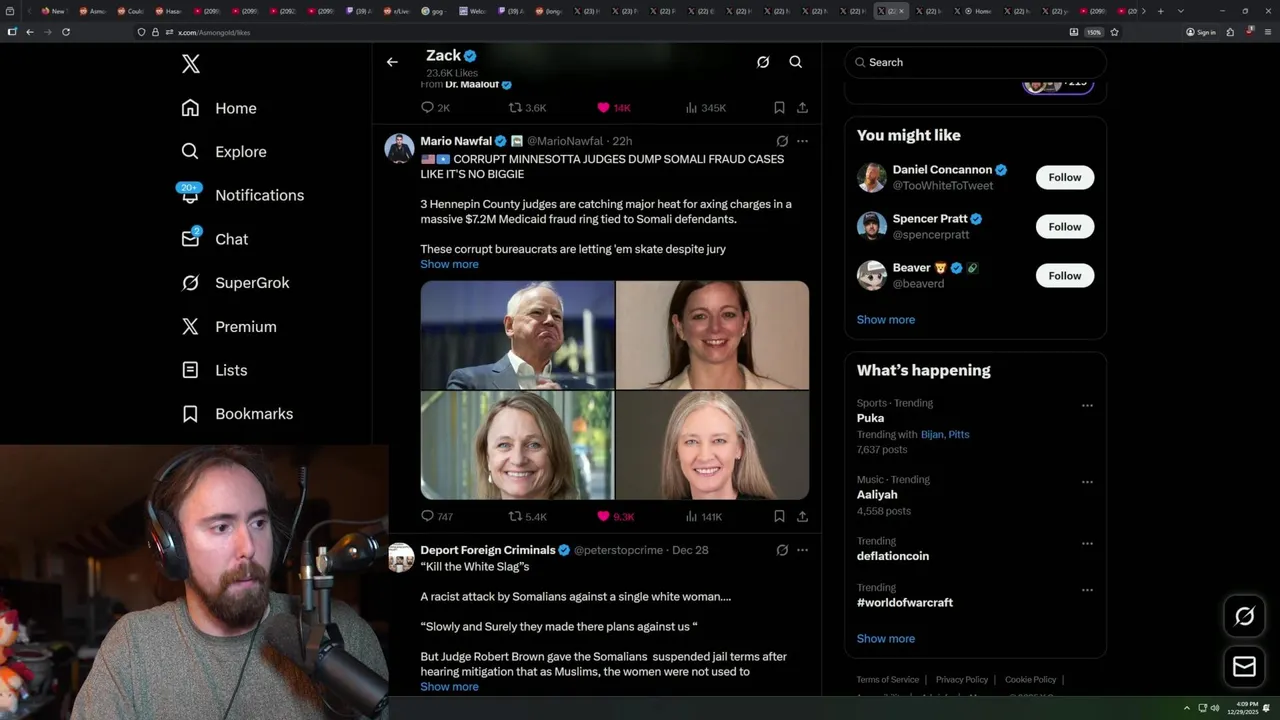The width and height of the screenshot is (1280, 720).
Task: Open Lists in the sidebar
Action: pyautogui.click(x=214, y=370)
